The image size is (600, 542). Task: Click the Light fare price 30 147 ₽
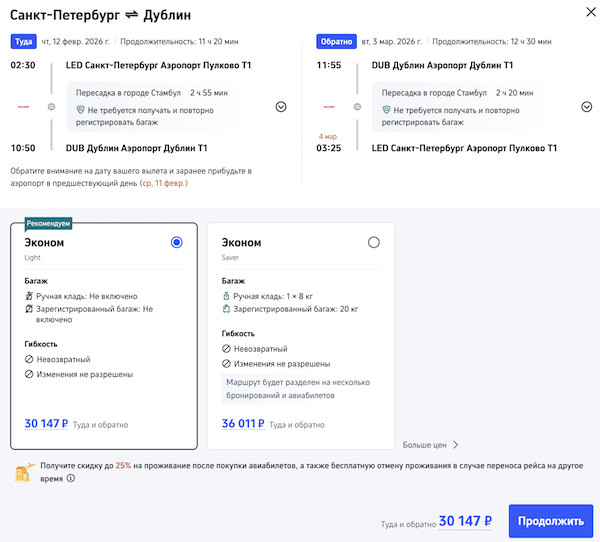[x=45, y=423]
